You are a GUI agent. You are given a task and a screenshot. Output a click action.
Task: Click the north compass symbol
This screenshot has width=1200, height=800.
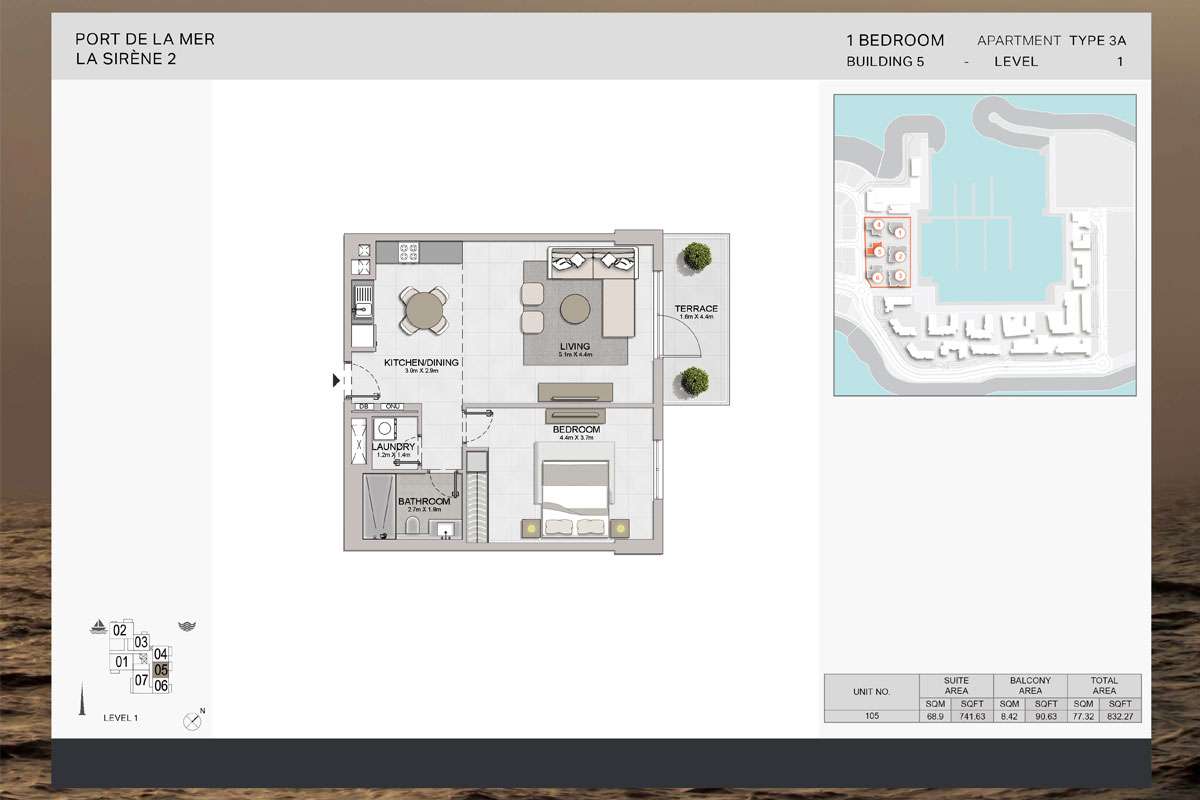click(x=192, y=720)
